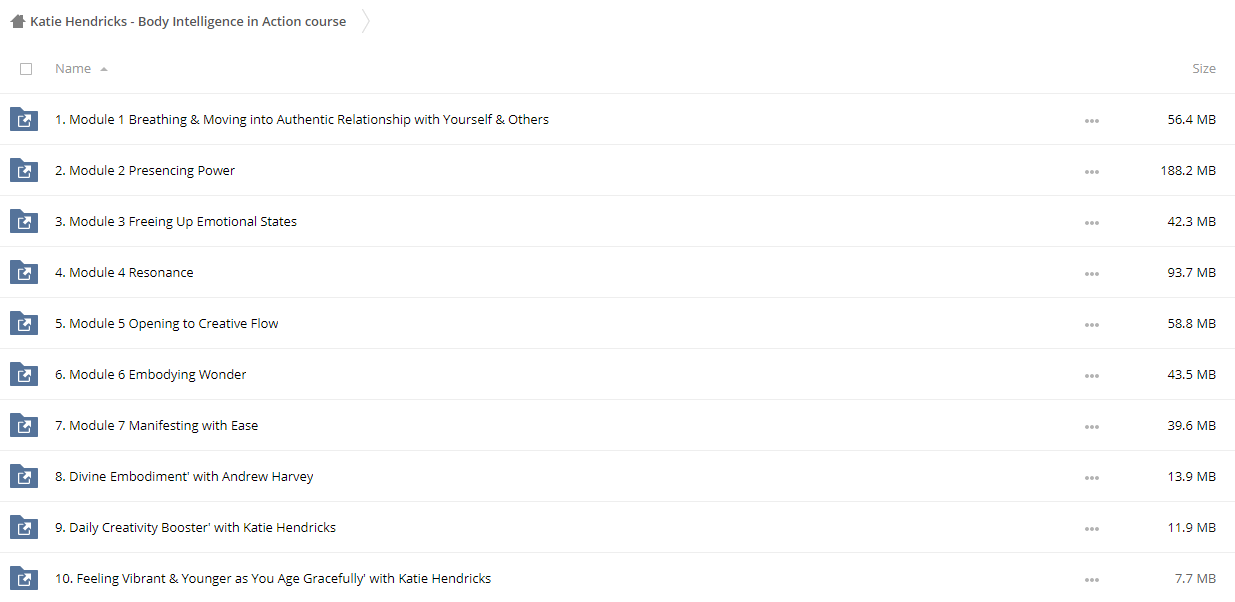
Task: Open options menu for Module 1 row
Action: tap(1091, 121)
